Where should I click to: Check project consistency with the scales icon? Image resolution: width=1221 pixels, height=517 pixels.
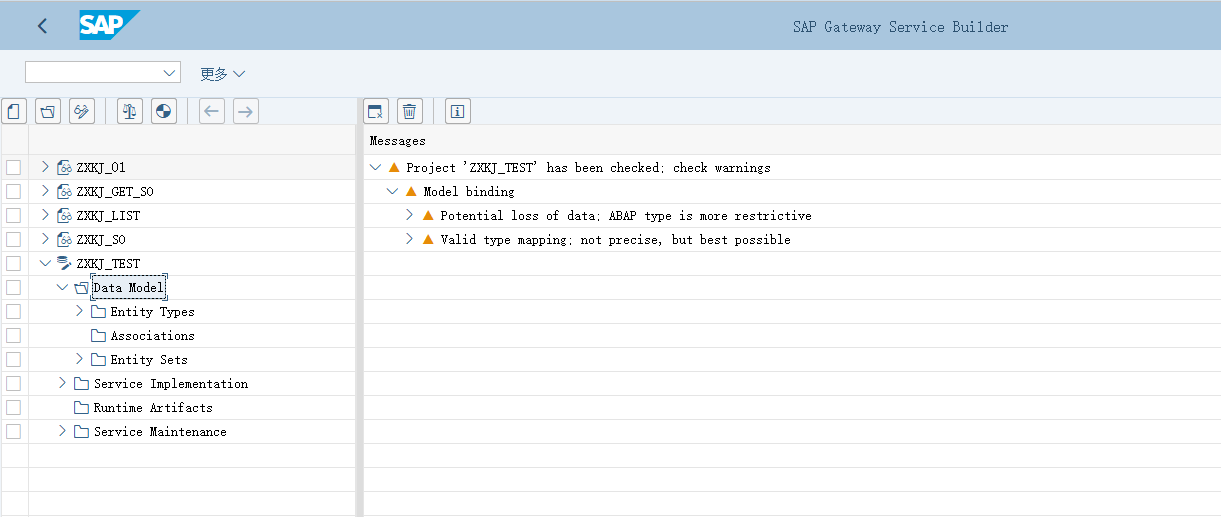pos(130,111)
